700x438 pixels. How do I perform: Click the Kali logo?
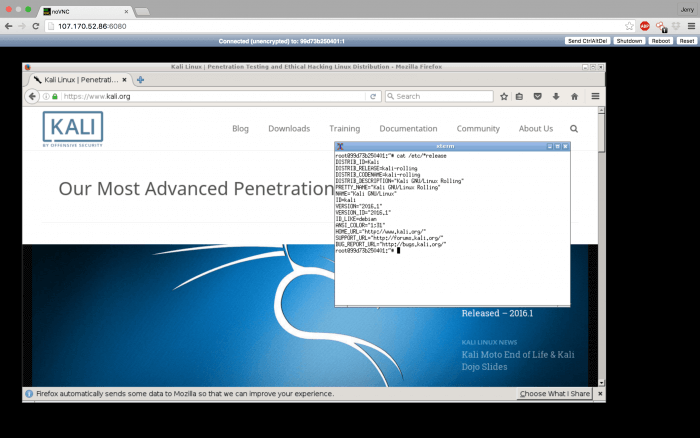tap(73, 129)
